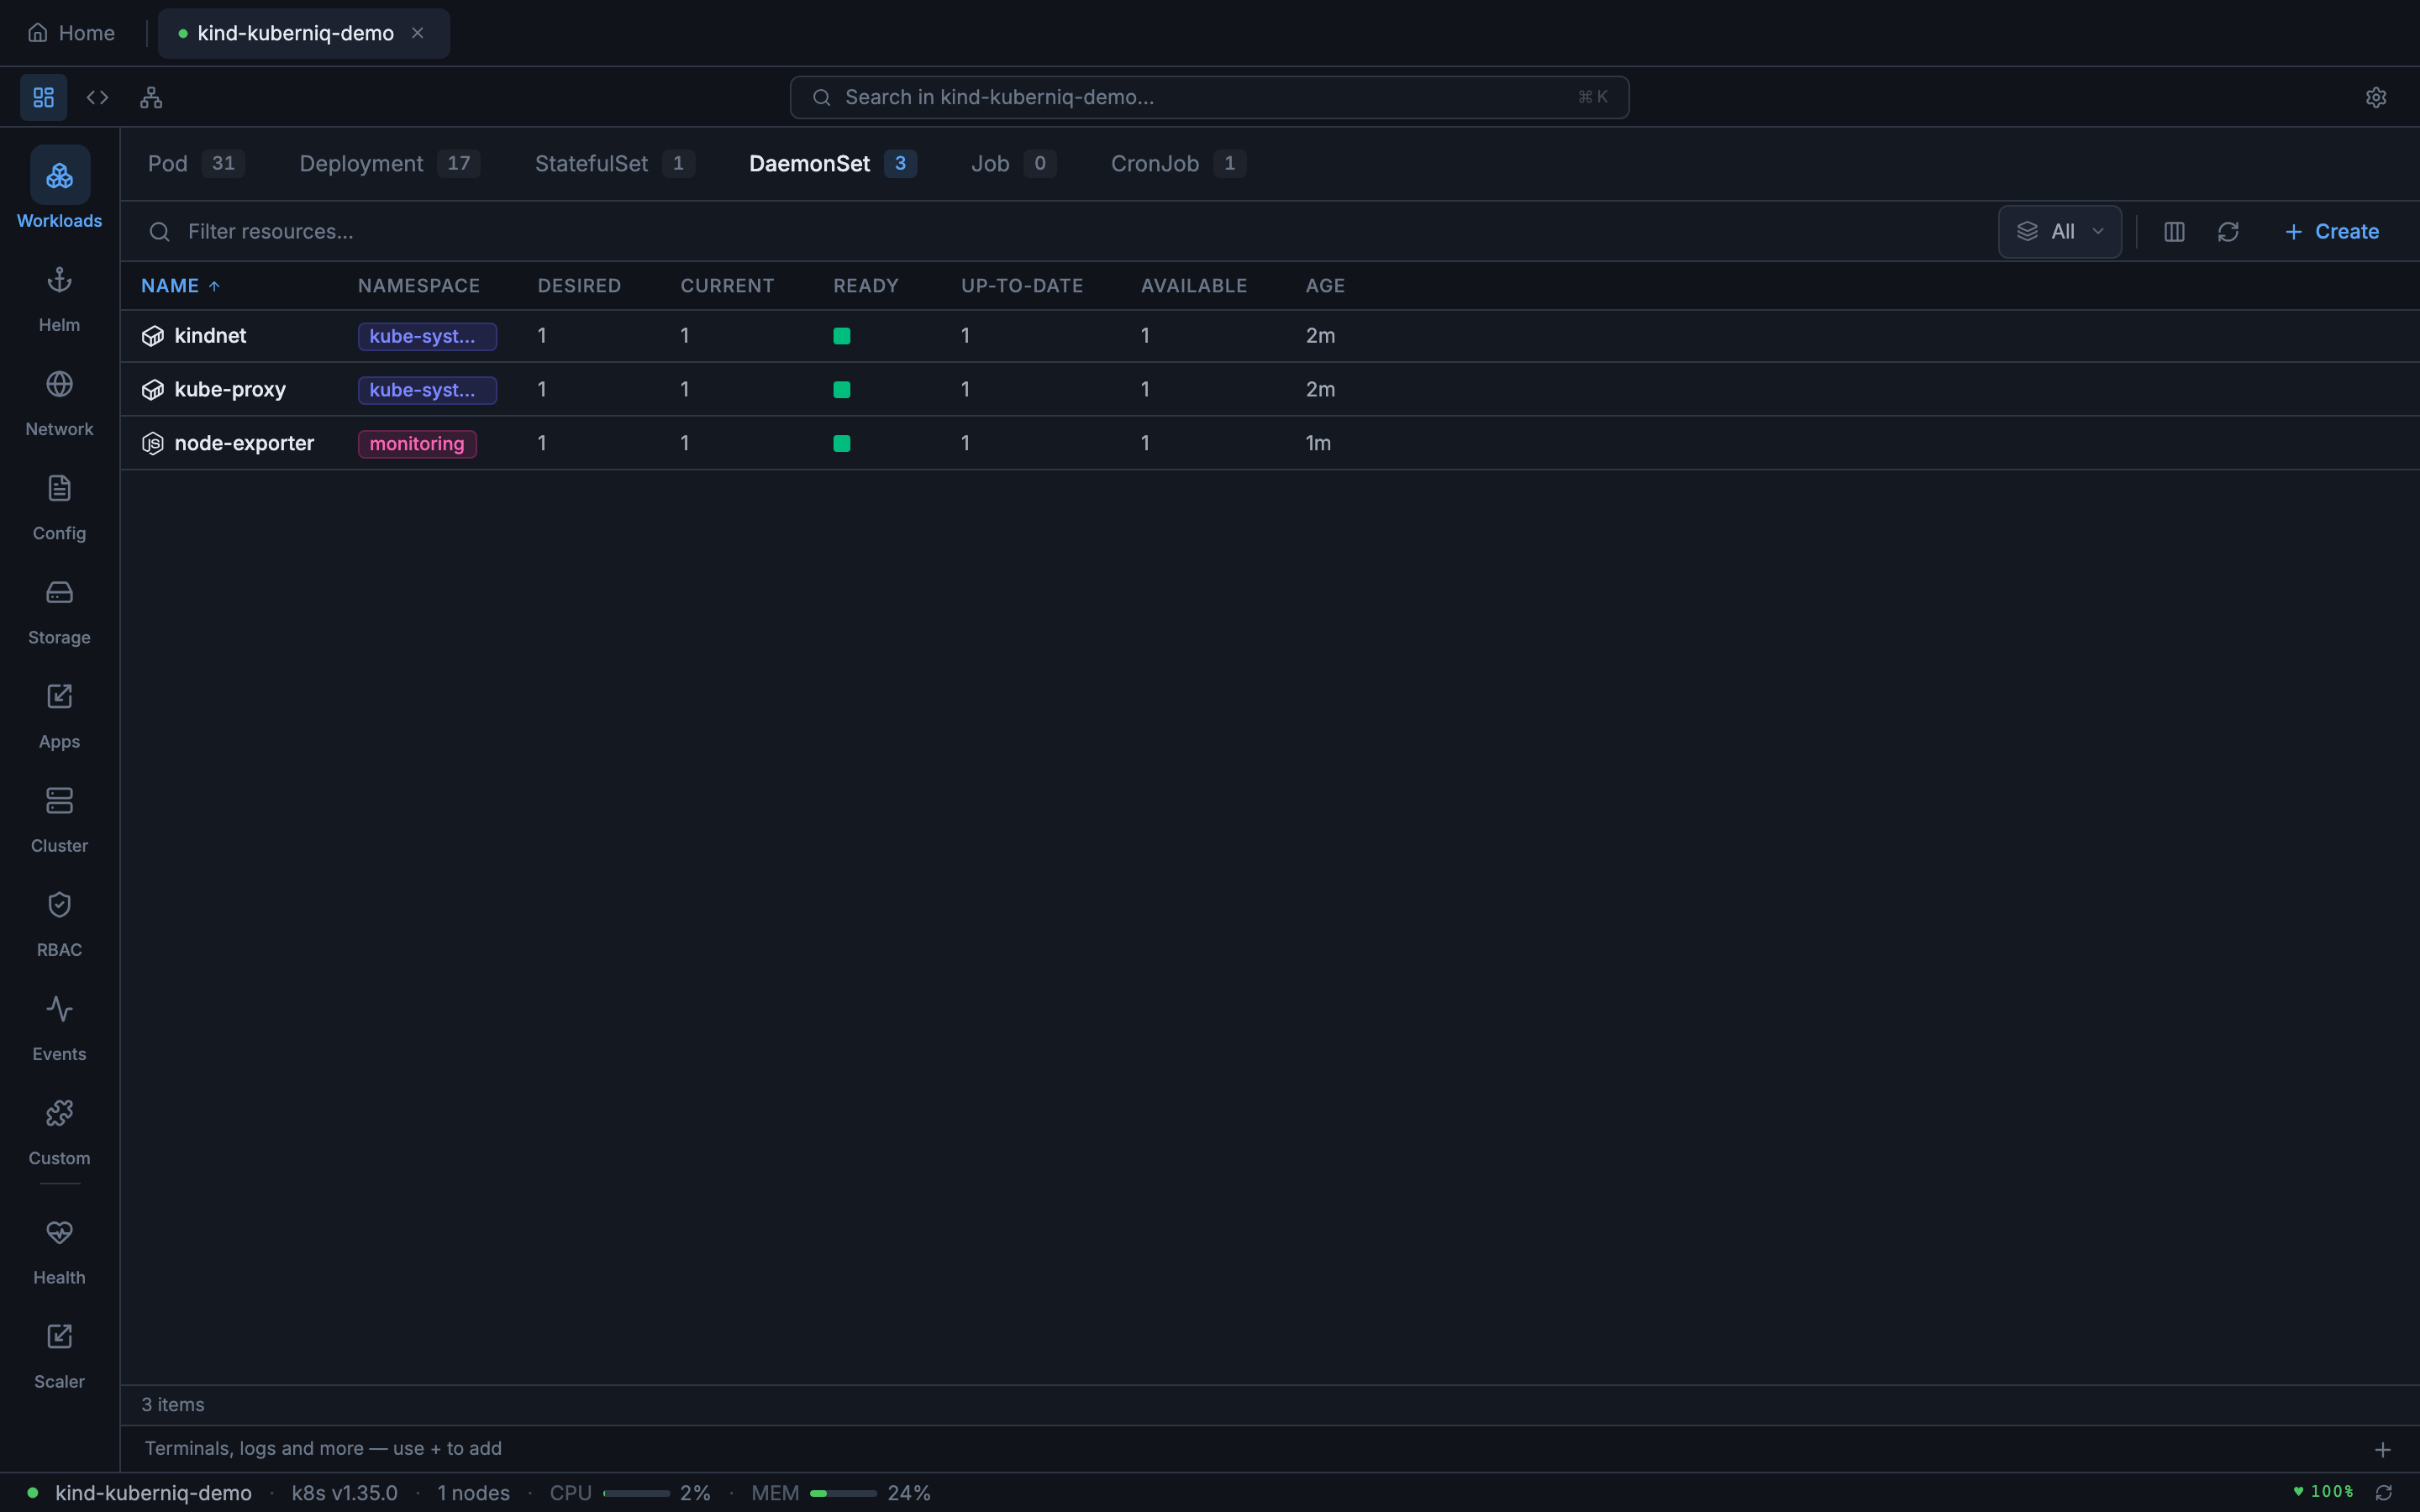Open application settings gear
The image size is (2420, 1512).
point(2376,96)
